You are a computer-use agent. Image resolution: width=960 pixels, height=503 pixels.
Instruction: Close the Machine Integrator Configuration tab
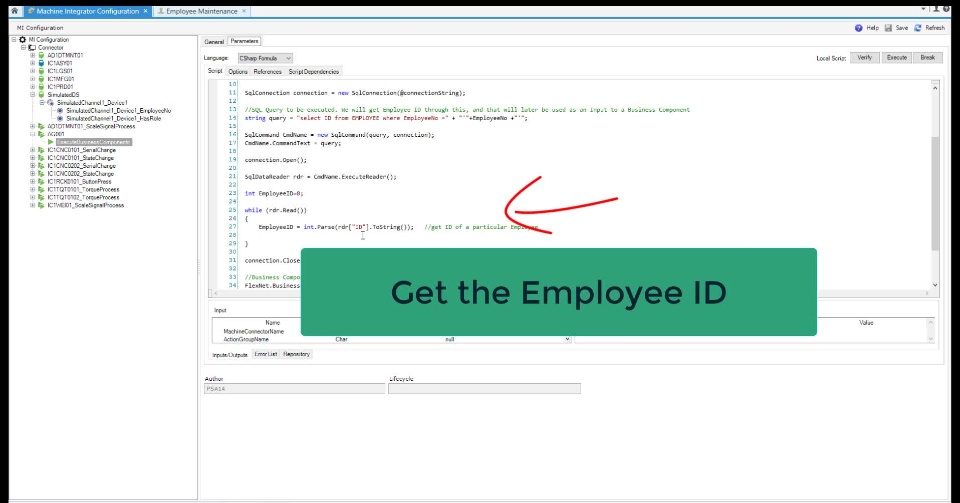coord(146,11)
